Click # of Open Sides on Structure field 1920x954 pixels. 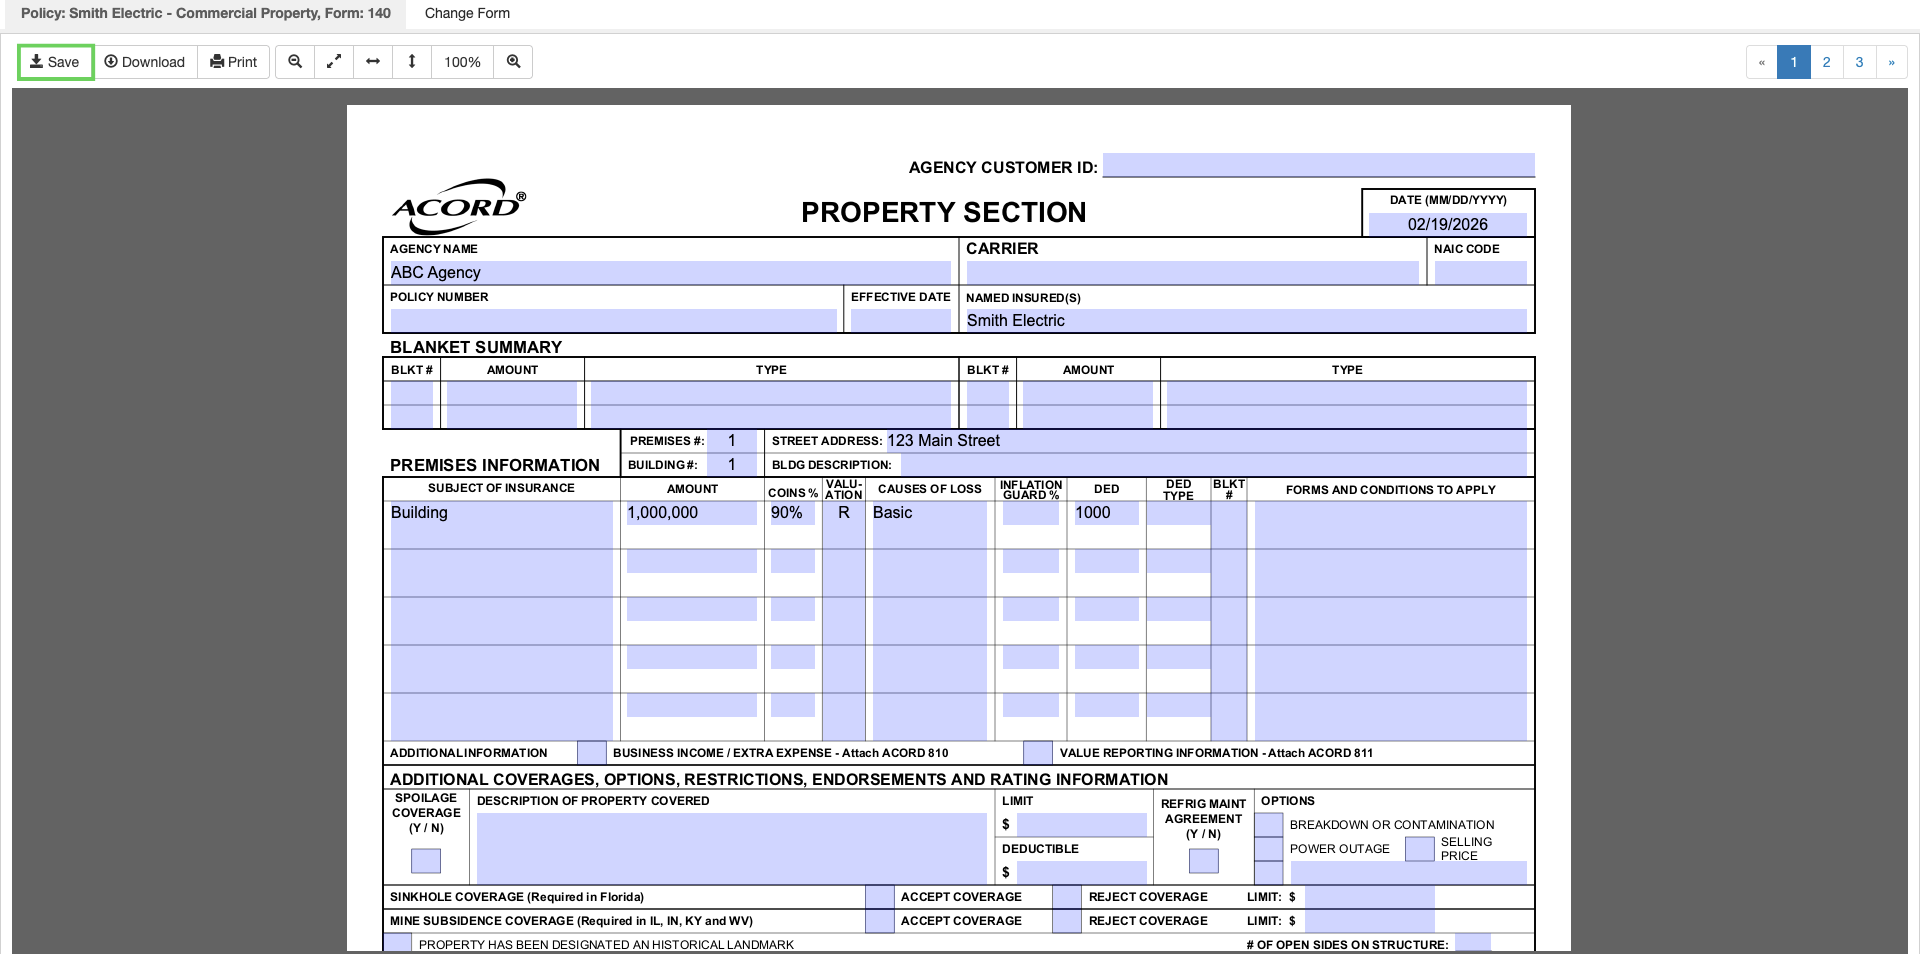click(1473, 943)
